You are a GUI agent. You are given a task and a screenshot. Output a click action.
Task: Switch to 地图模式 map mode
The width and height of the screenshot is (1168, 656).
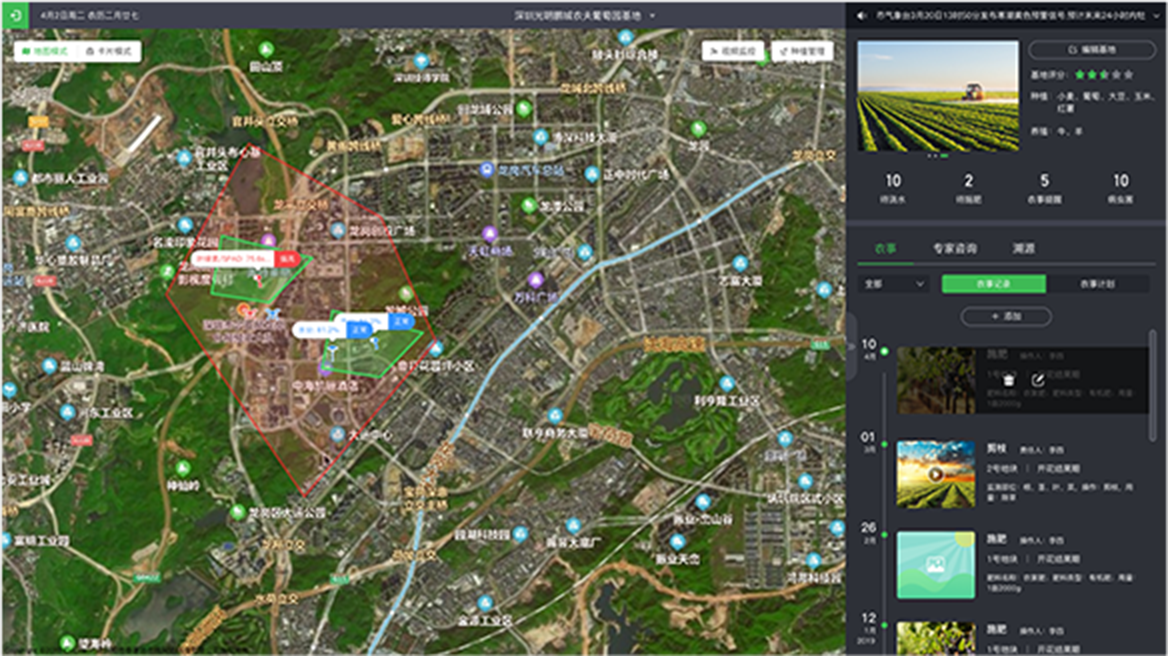coord(45,50)
